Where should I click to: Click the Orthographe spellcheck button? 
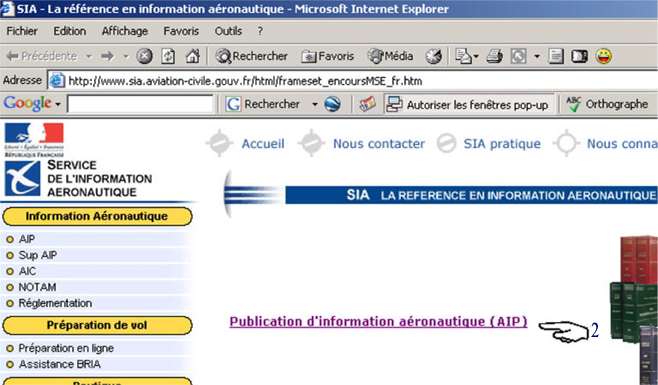point(606,104)
